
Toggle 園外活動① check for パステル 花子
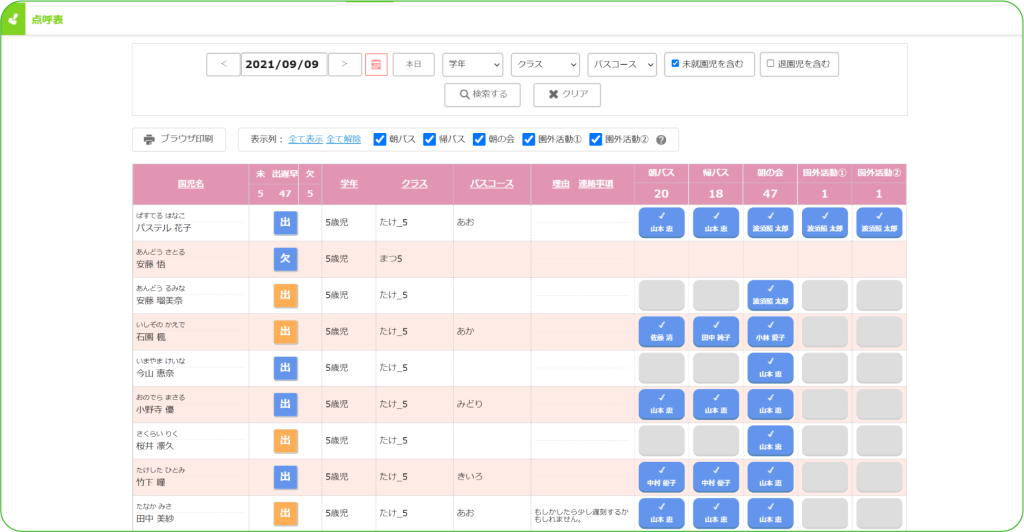[x=825, y=223]
